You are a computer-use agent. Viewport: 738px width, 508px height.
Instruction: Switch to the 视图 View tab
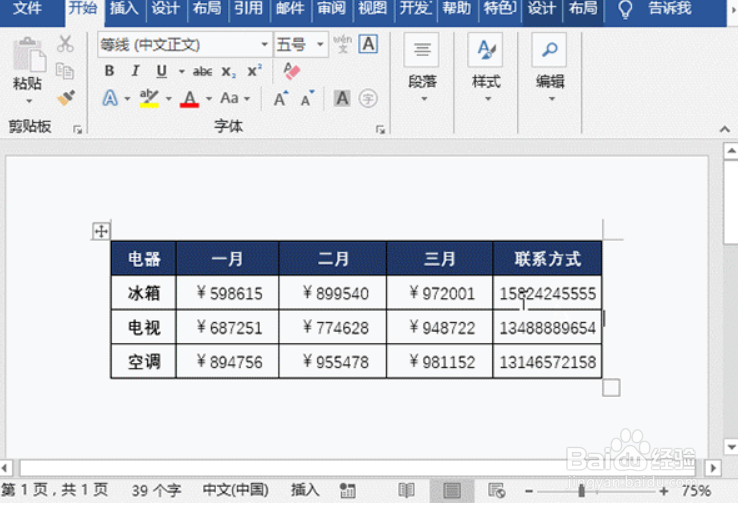pos(372,8)
